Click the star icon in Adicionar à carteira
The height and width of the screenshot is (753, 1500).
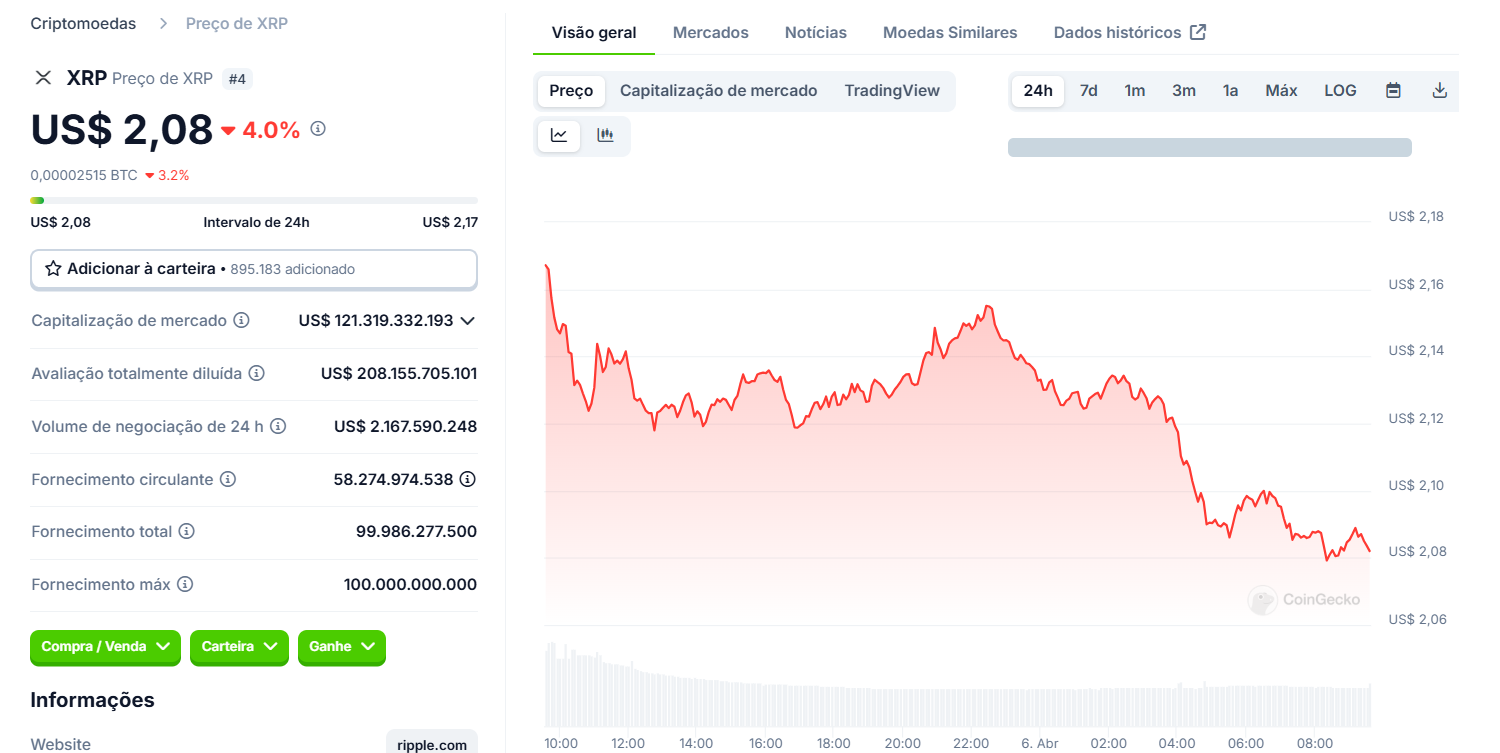pyautogui.click(x=54, y=269)
